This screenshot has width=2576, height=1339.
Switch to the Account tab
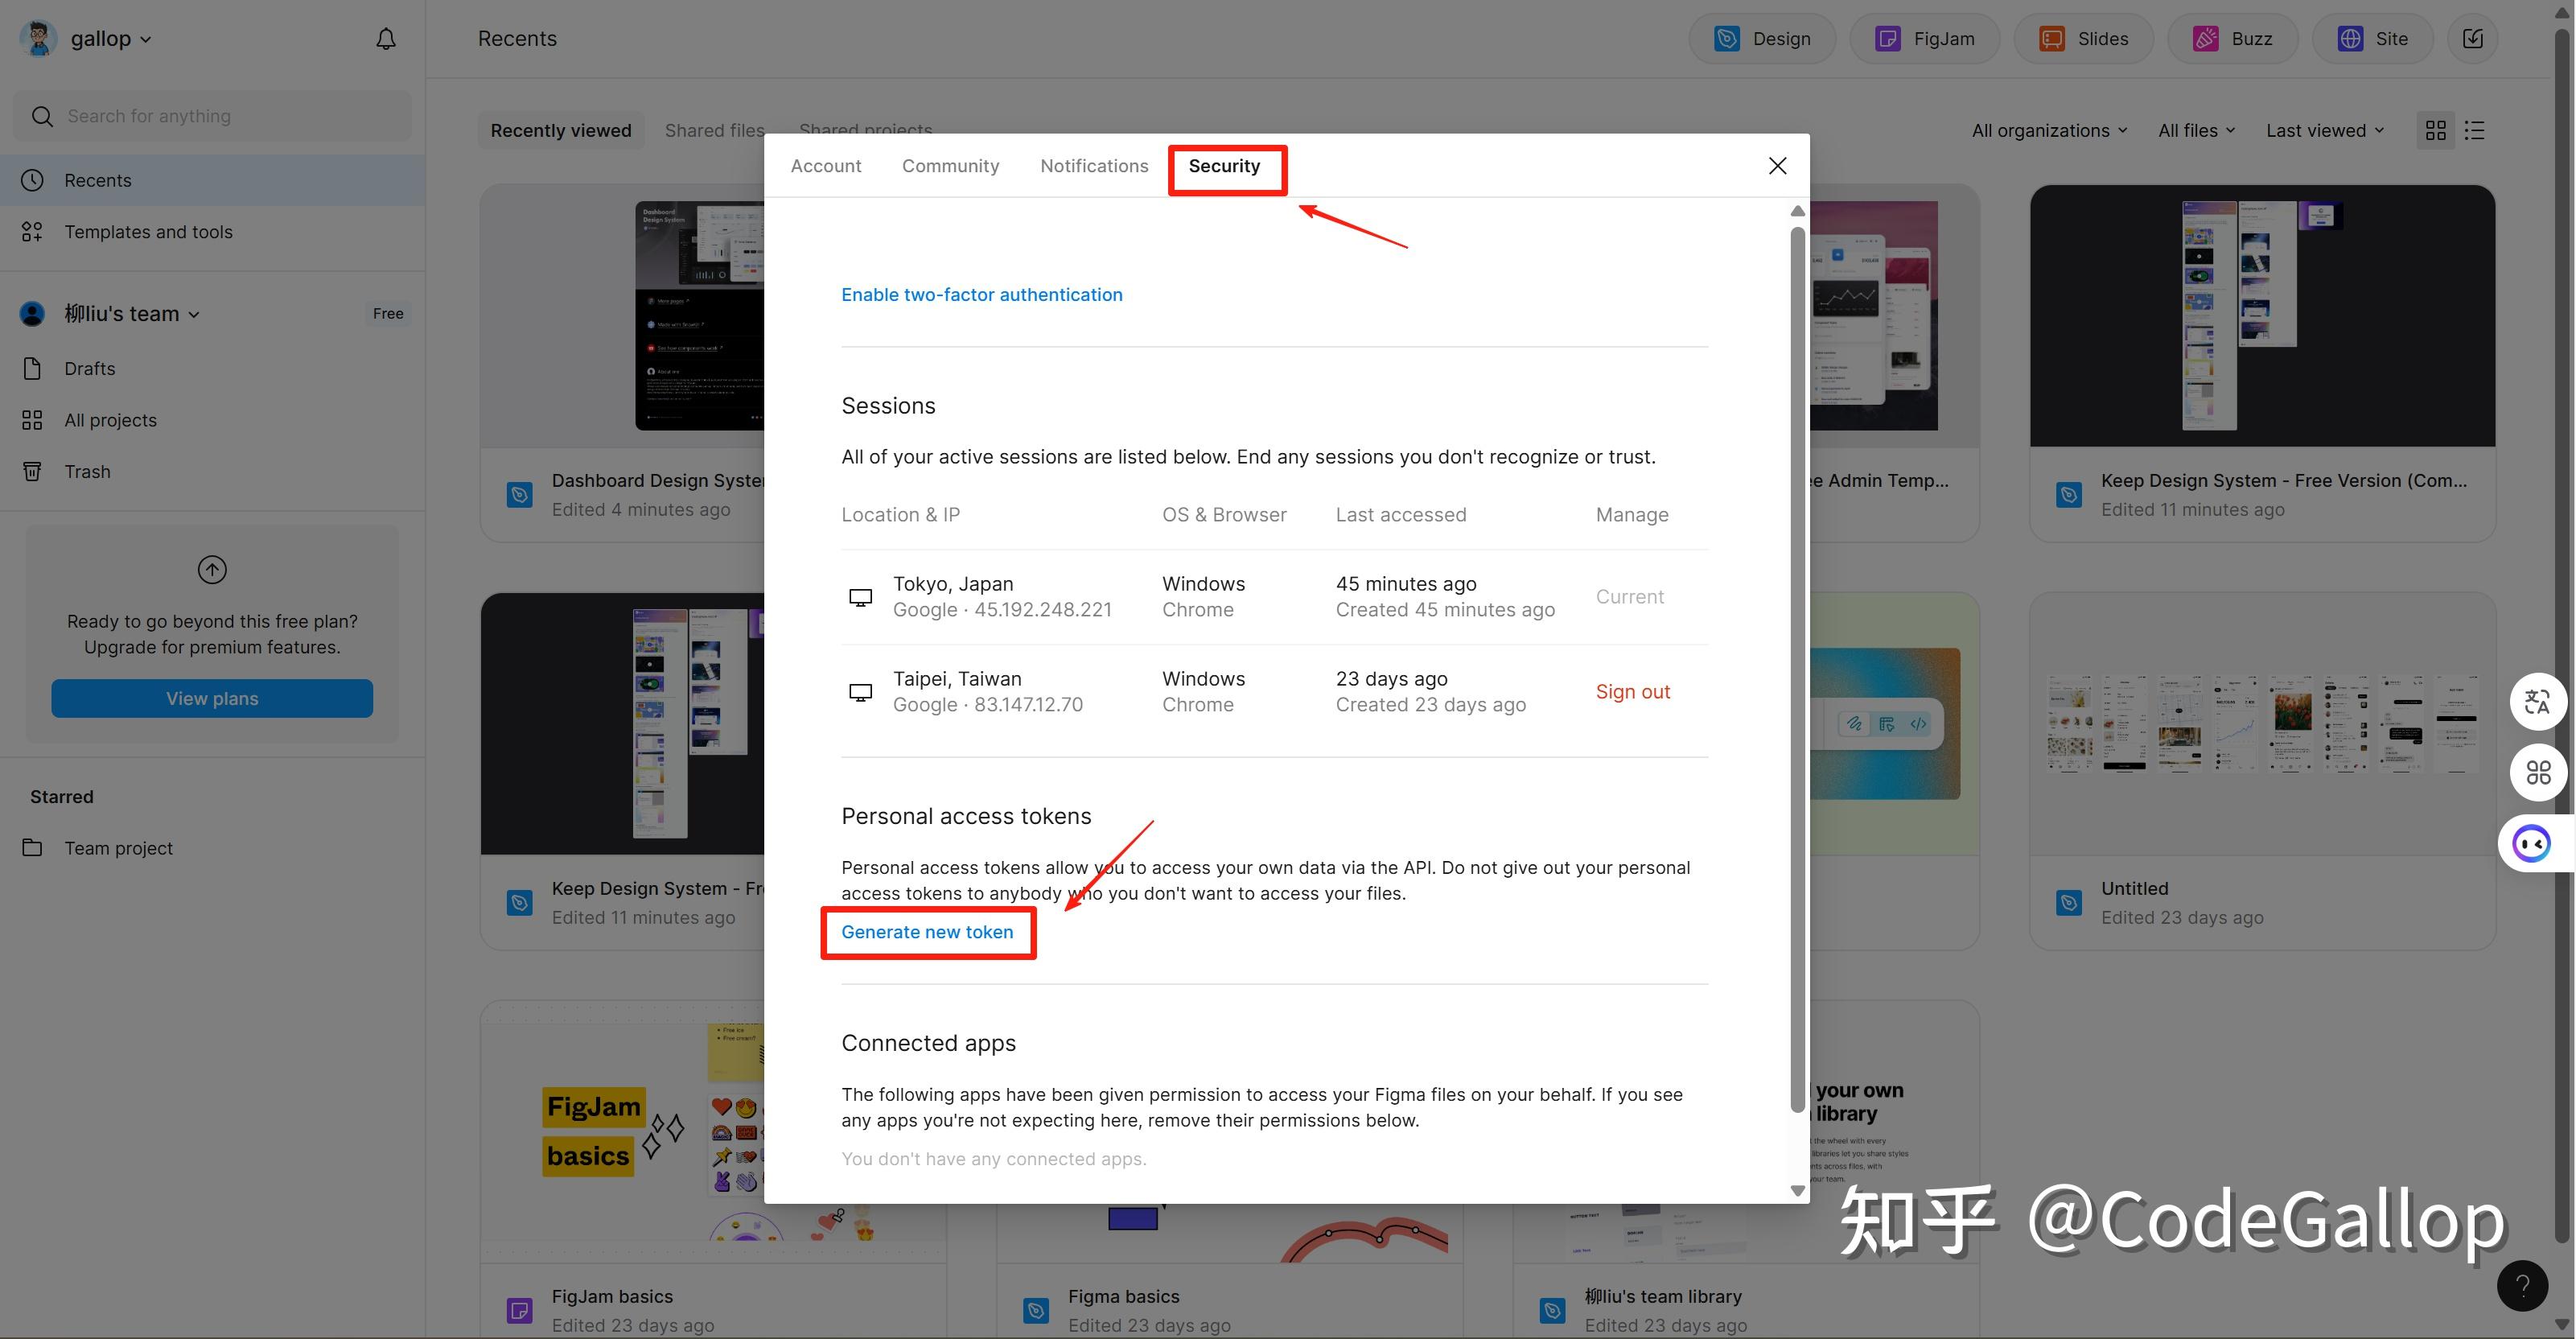pos(825,166)
